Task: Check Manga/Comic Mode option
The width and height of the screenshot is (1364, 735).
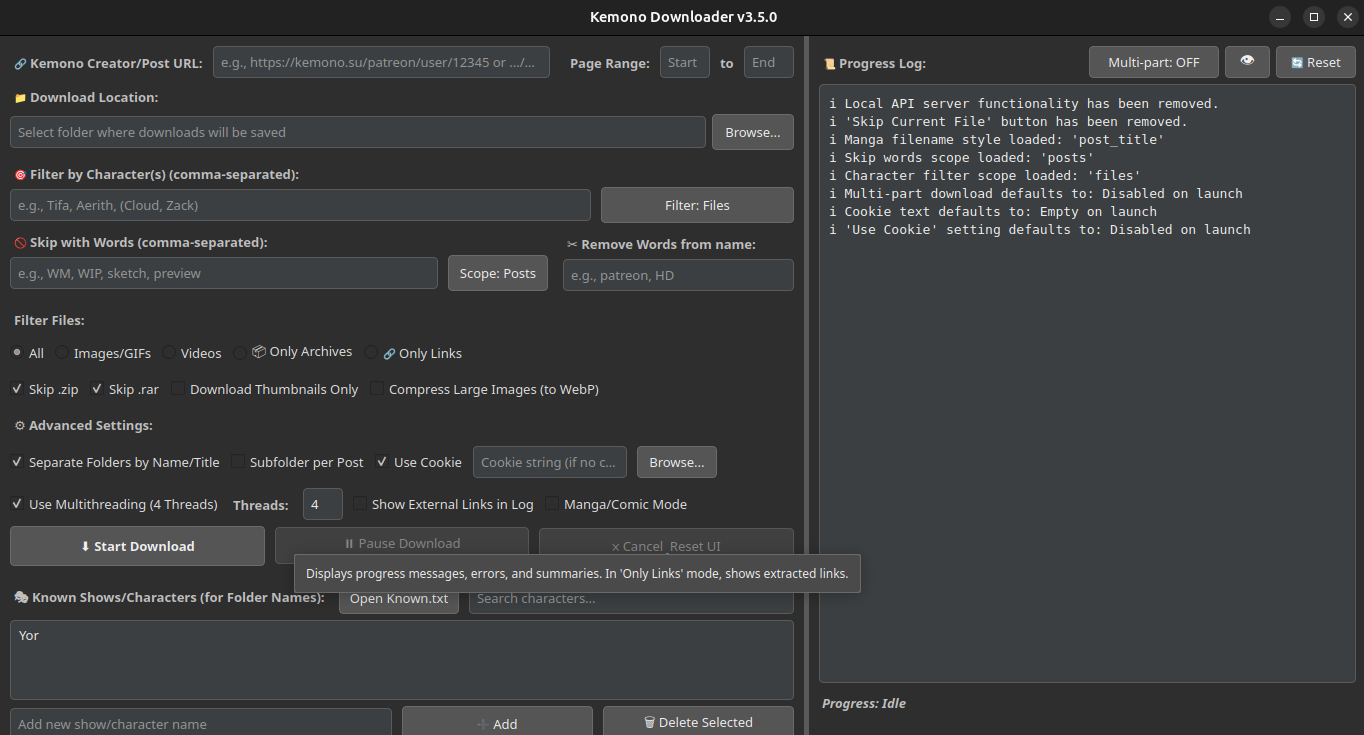Action: 552,504
